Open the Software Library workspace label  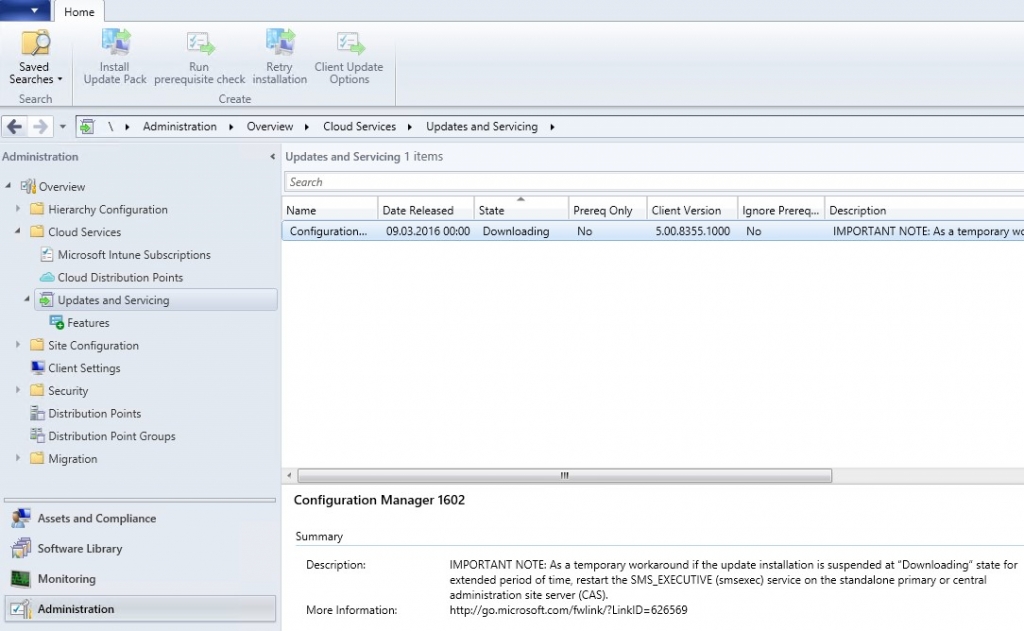80,549
